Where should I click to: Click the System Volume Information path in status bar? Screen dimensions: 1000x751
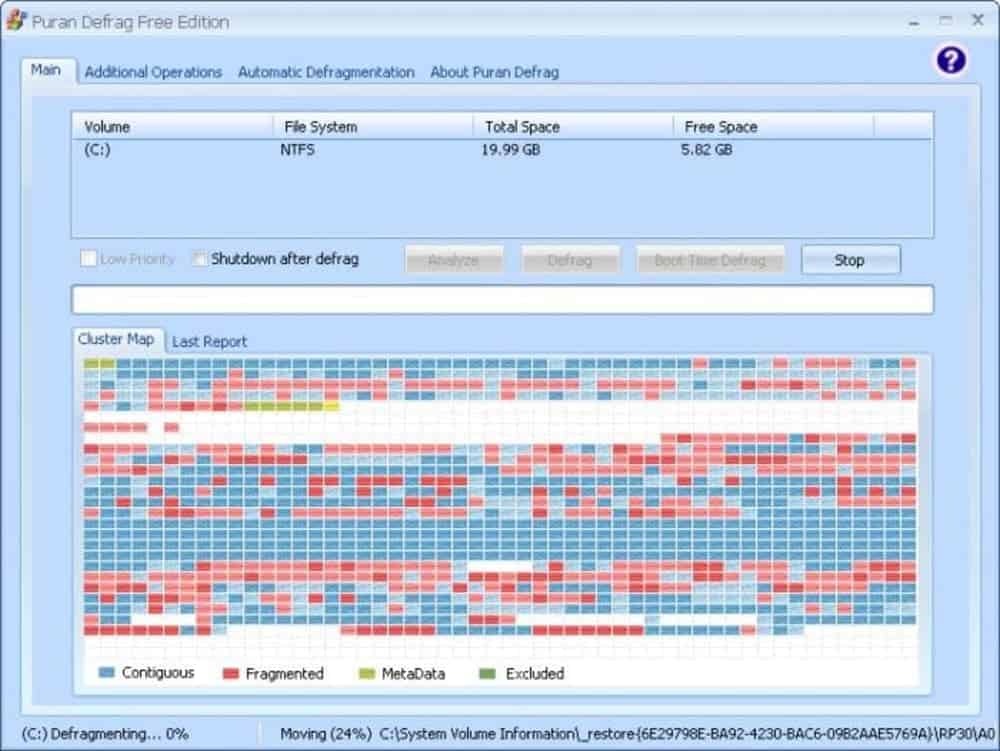(x=688, y=734)
